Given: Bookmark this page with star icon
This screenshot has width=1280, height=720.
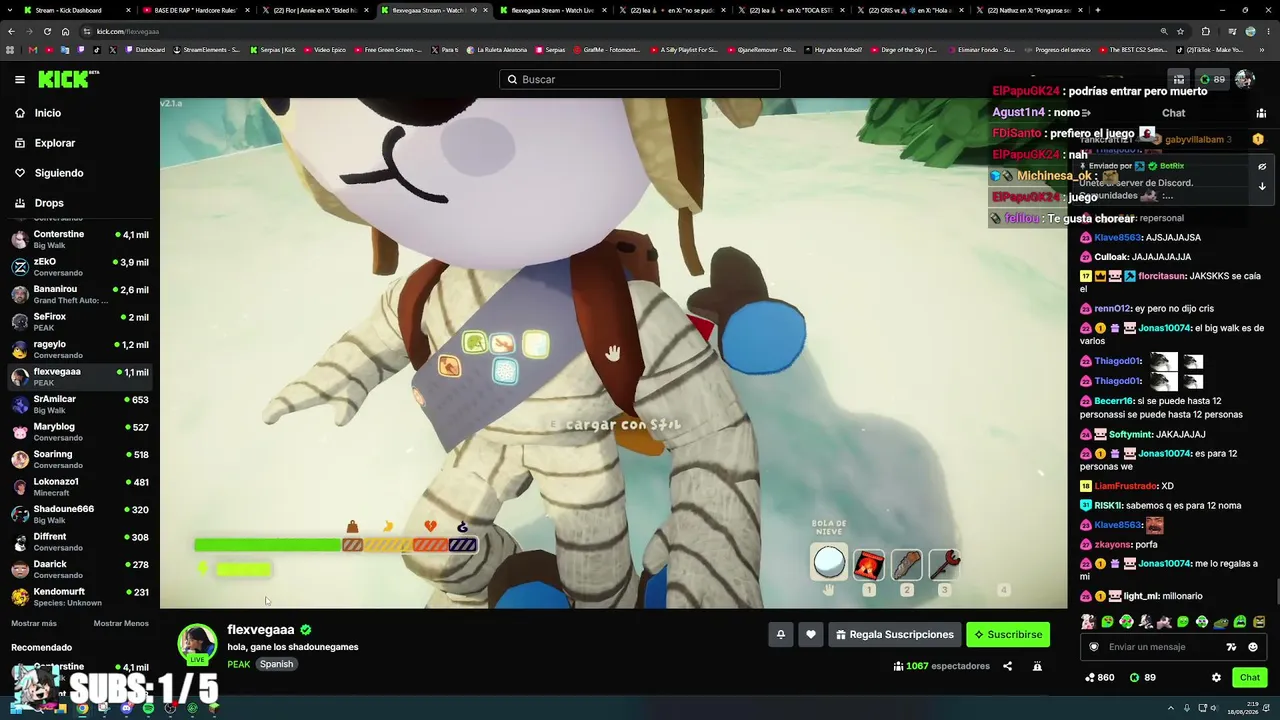Looking at the screenshot, I should (x=1180, y=31).
